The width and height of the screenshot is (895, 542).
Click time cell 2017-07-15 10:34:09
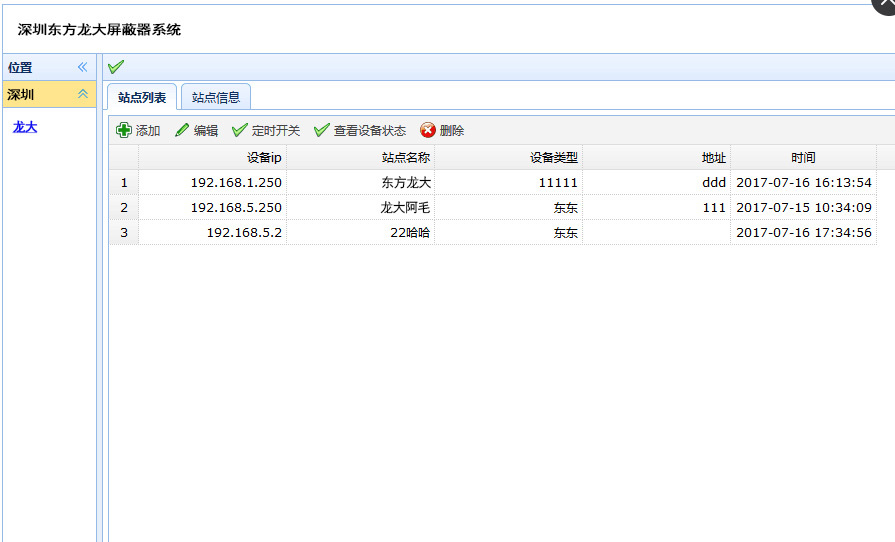coord(804,208)
